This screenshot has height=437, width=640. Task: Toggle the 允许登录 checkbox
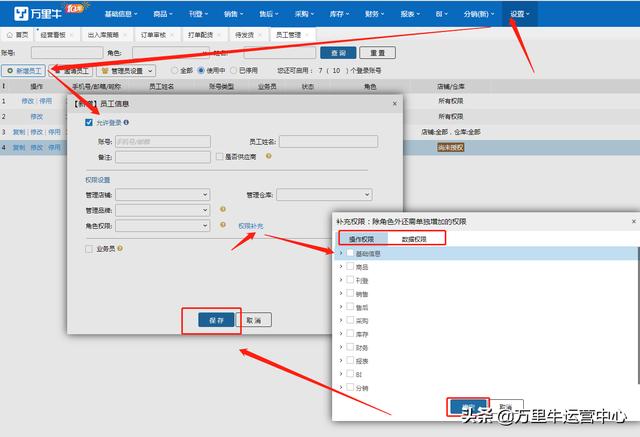(x=89, y=122)
